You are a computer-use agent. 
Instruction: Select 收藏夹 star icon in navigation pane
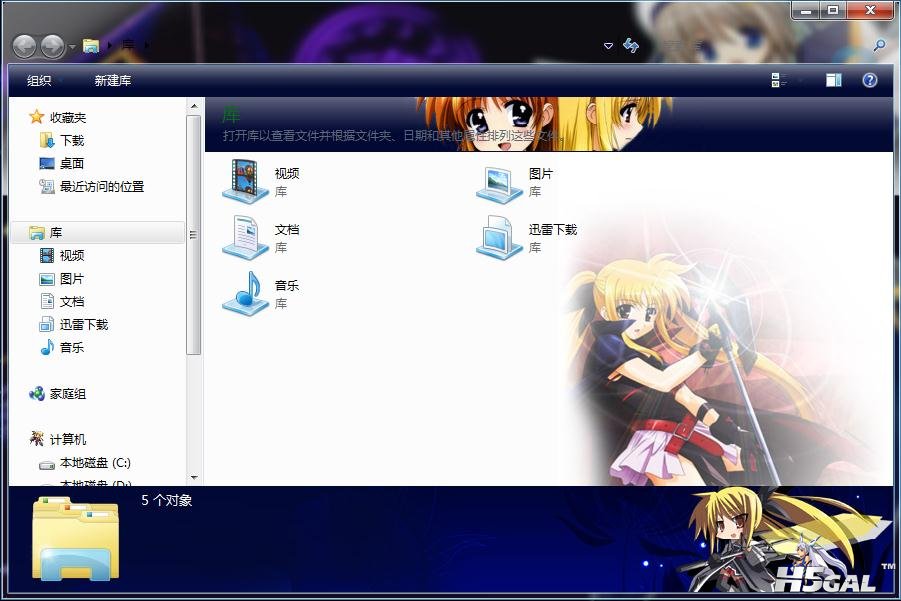37,117
